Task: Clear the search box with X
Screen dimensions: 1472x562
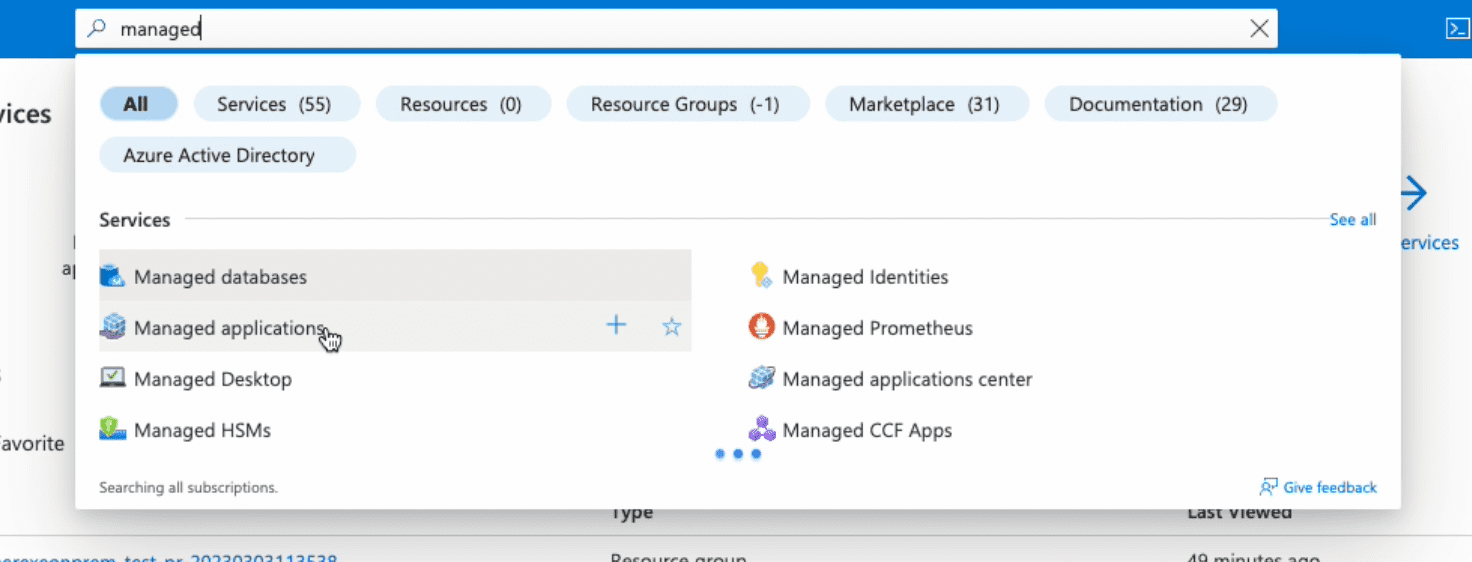Action: (1259, 29)
